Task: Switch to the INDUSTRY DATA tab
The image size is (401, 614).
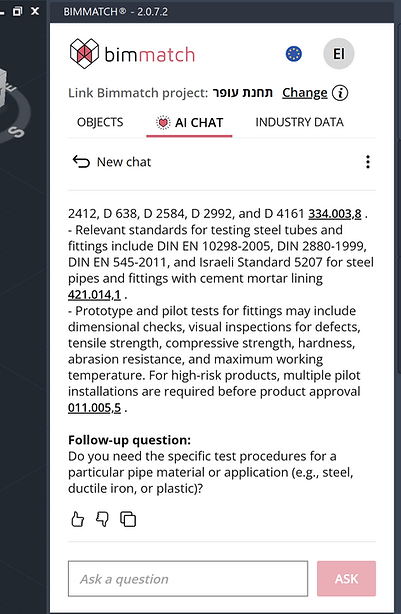Action: 300,122
